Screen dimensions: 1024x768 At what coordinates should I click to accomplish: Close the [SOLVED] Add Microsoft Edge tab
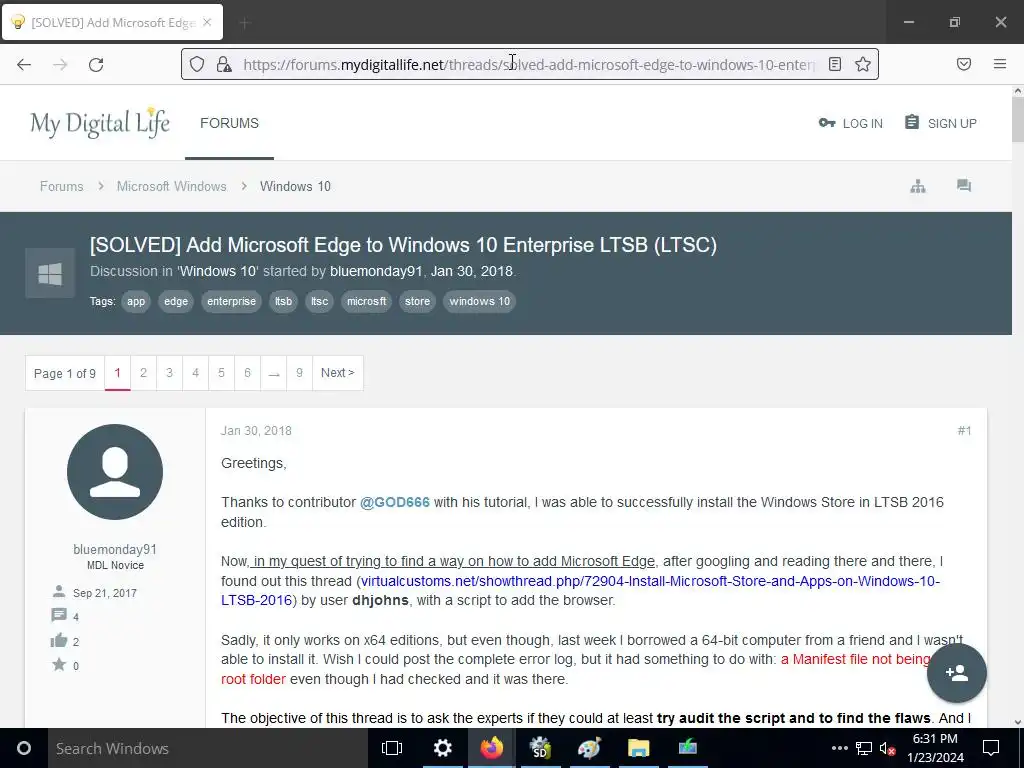click(x=207, y=22)
